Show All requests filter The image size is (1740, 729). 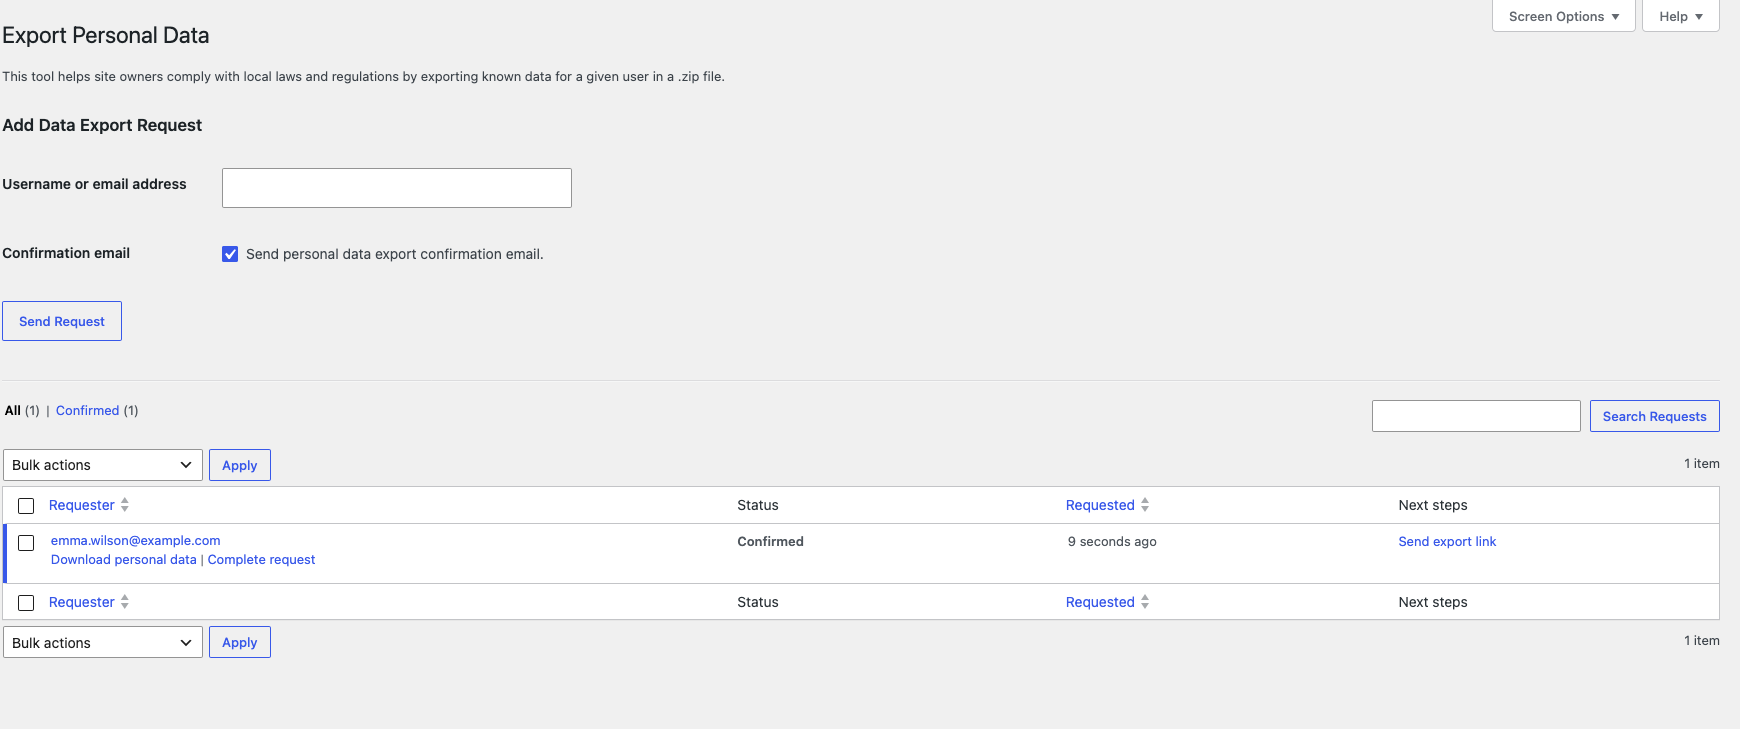coord(13,411)
